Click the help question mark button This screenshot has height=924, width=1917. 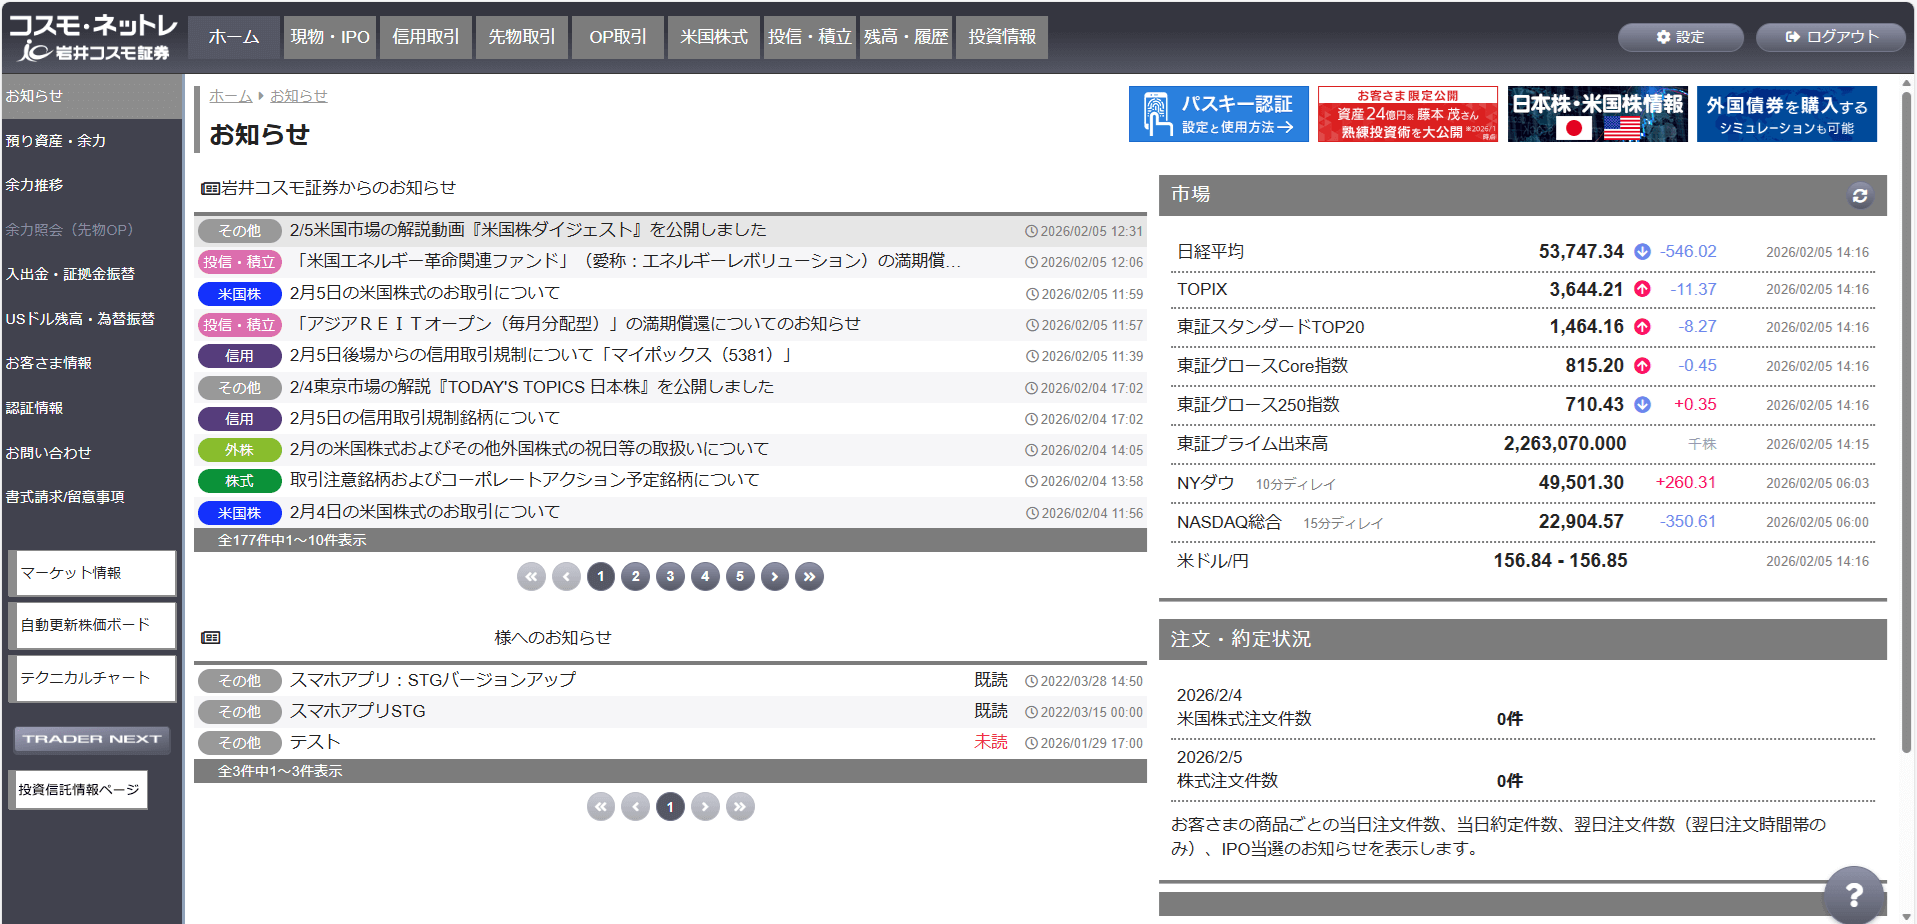coord(1853,895)
